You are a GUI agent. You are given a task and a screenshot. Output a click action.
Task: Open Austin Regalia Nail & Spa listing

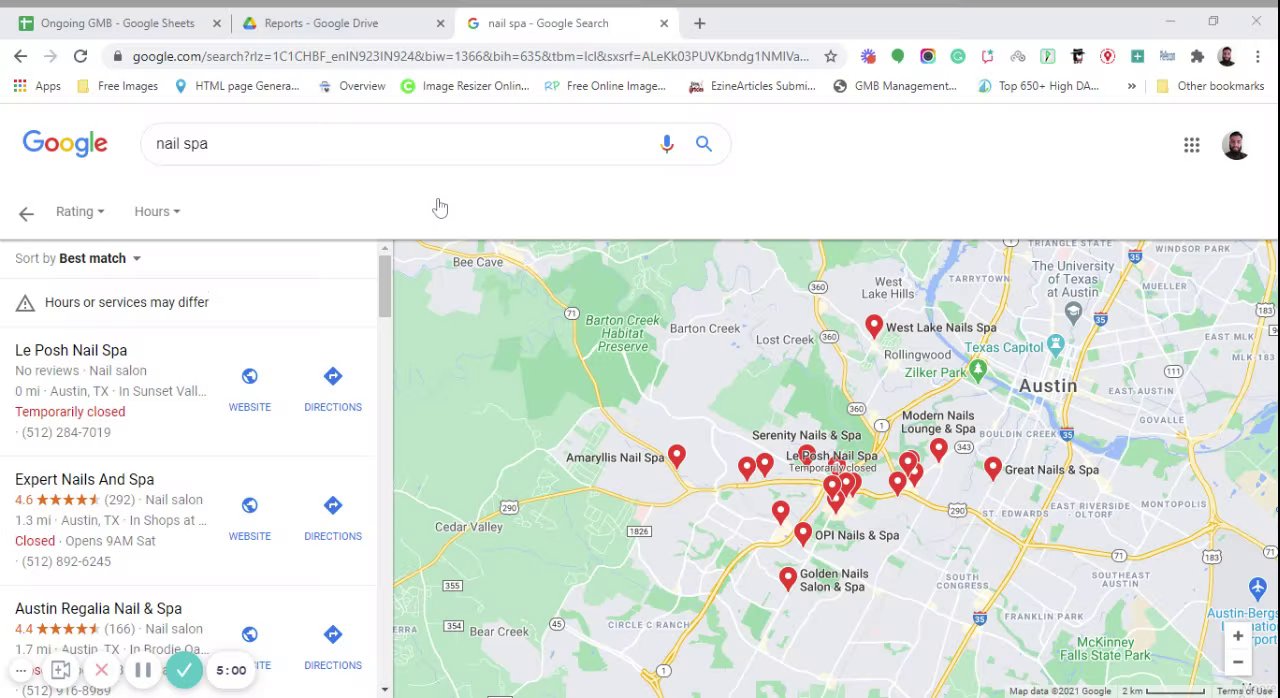tap(98, 608)
